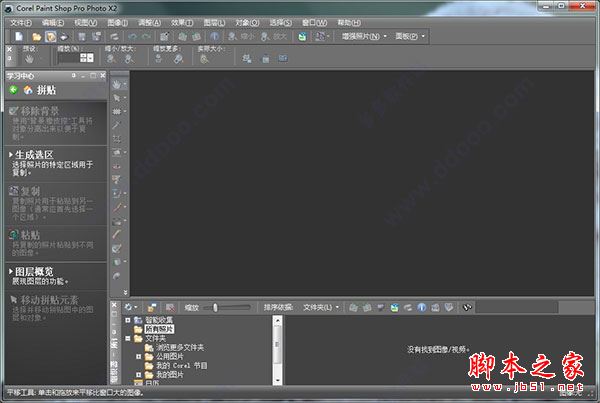Click the home icon in 学习中心 panel
600x403 pixels.
point(28,90)
